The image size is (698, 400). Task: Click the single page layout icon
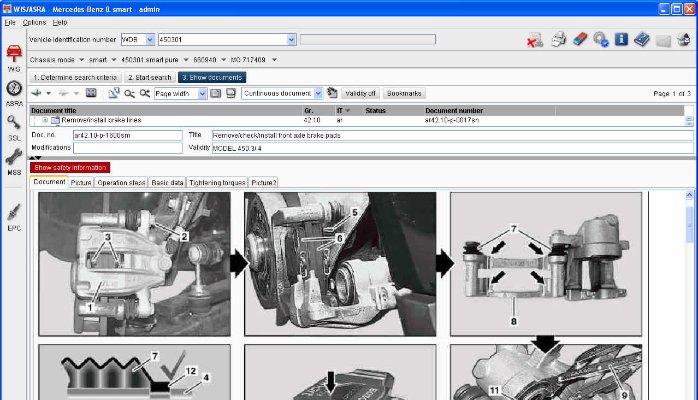[215, 93]
